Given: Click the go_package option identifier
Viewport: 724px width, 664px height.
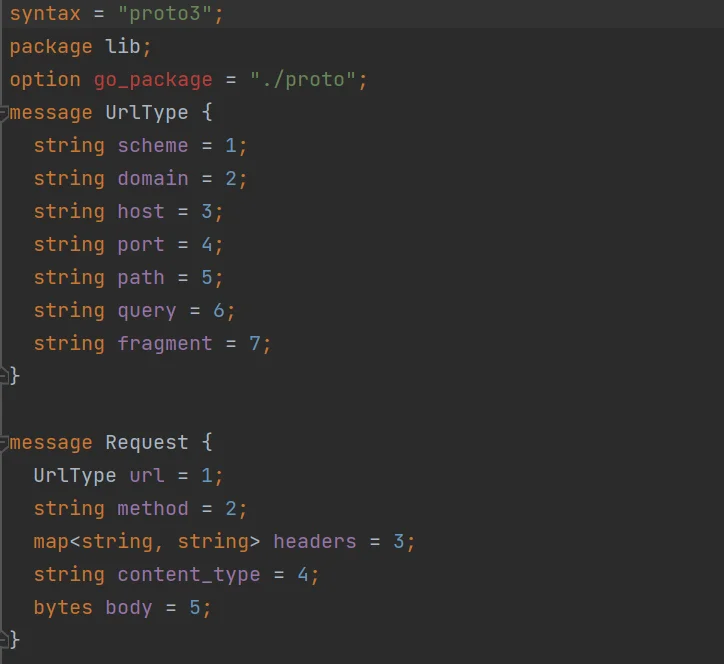Looking at the screenshot, I should click(x=153, y=80).
